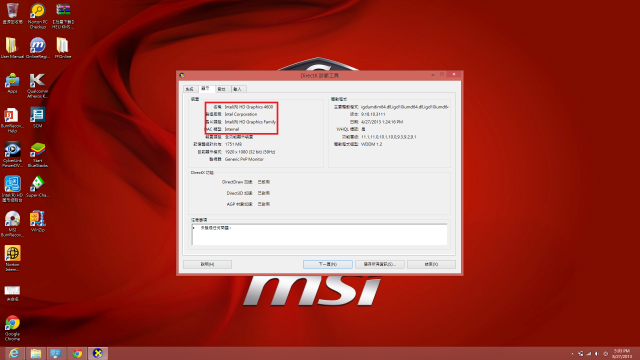Viewport: 640px width, 360px height.
Task: Select the '1751 MB' memory value
Action: pos(233,144)
